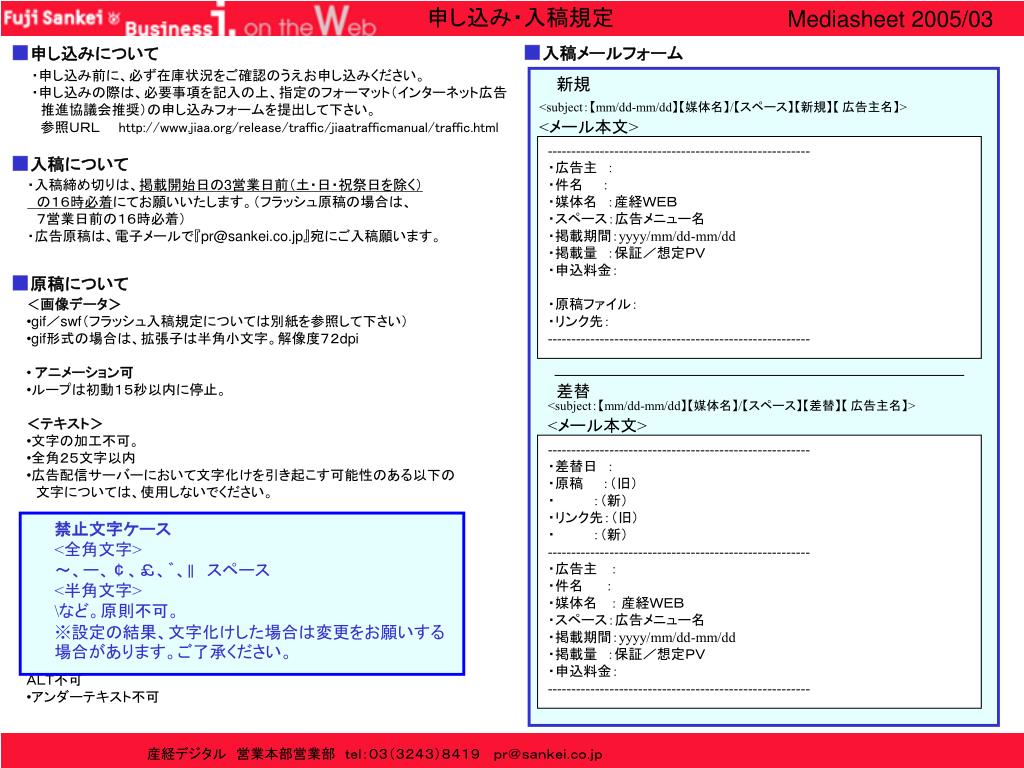The width and height of the screenshot is (1024, 768).
Task: Click the <半角文字> label
Action: click(98, 590)
